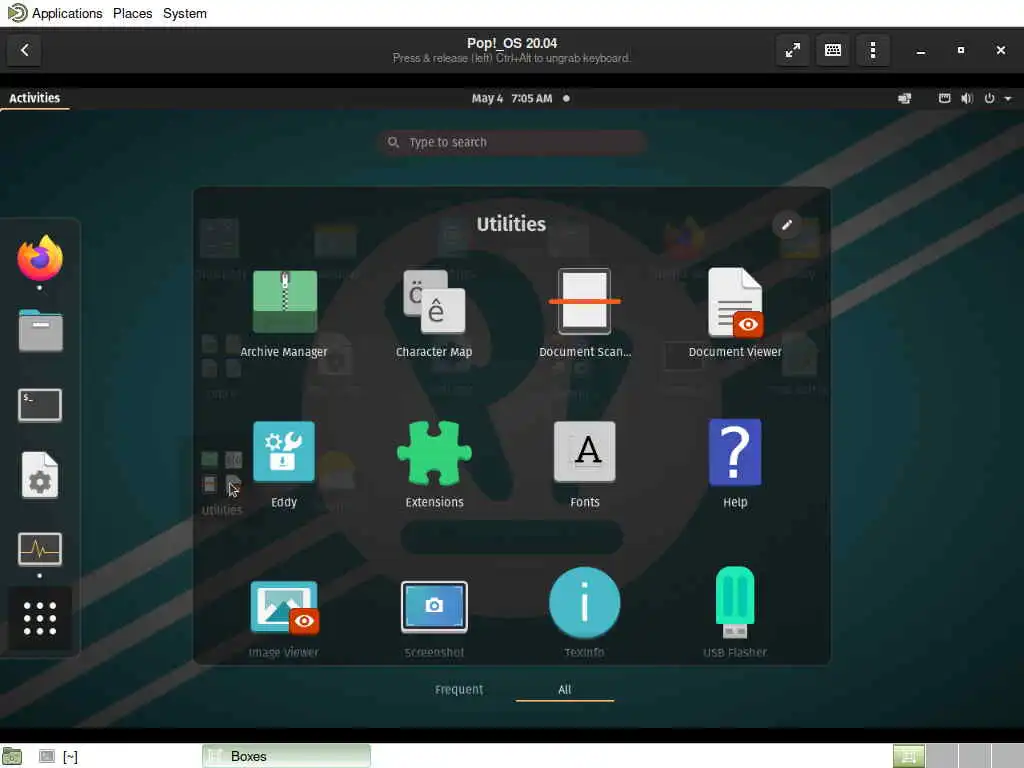Click the Show Applications grid button

pyautogui.click(x=40, y=618)
